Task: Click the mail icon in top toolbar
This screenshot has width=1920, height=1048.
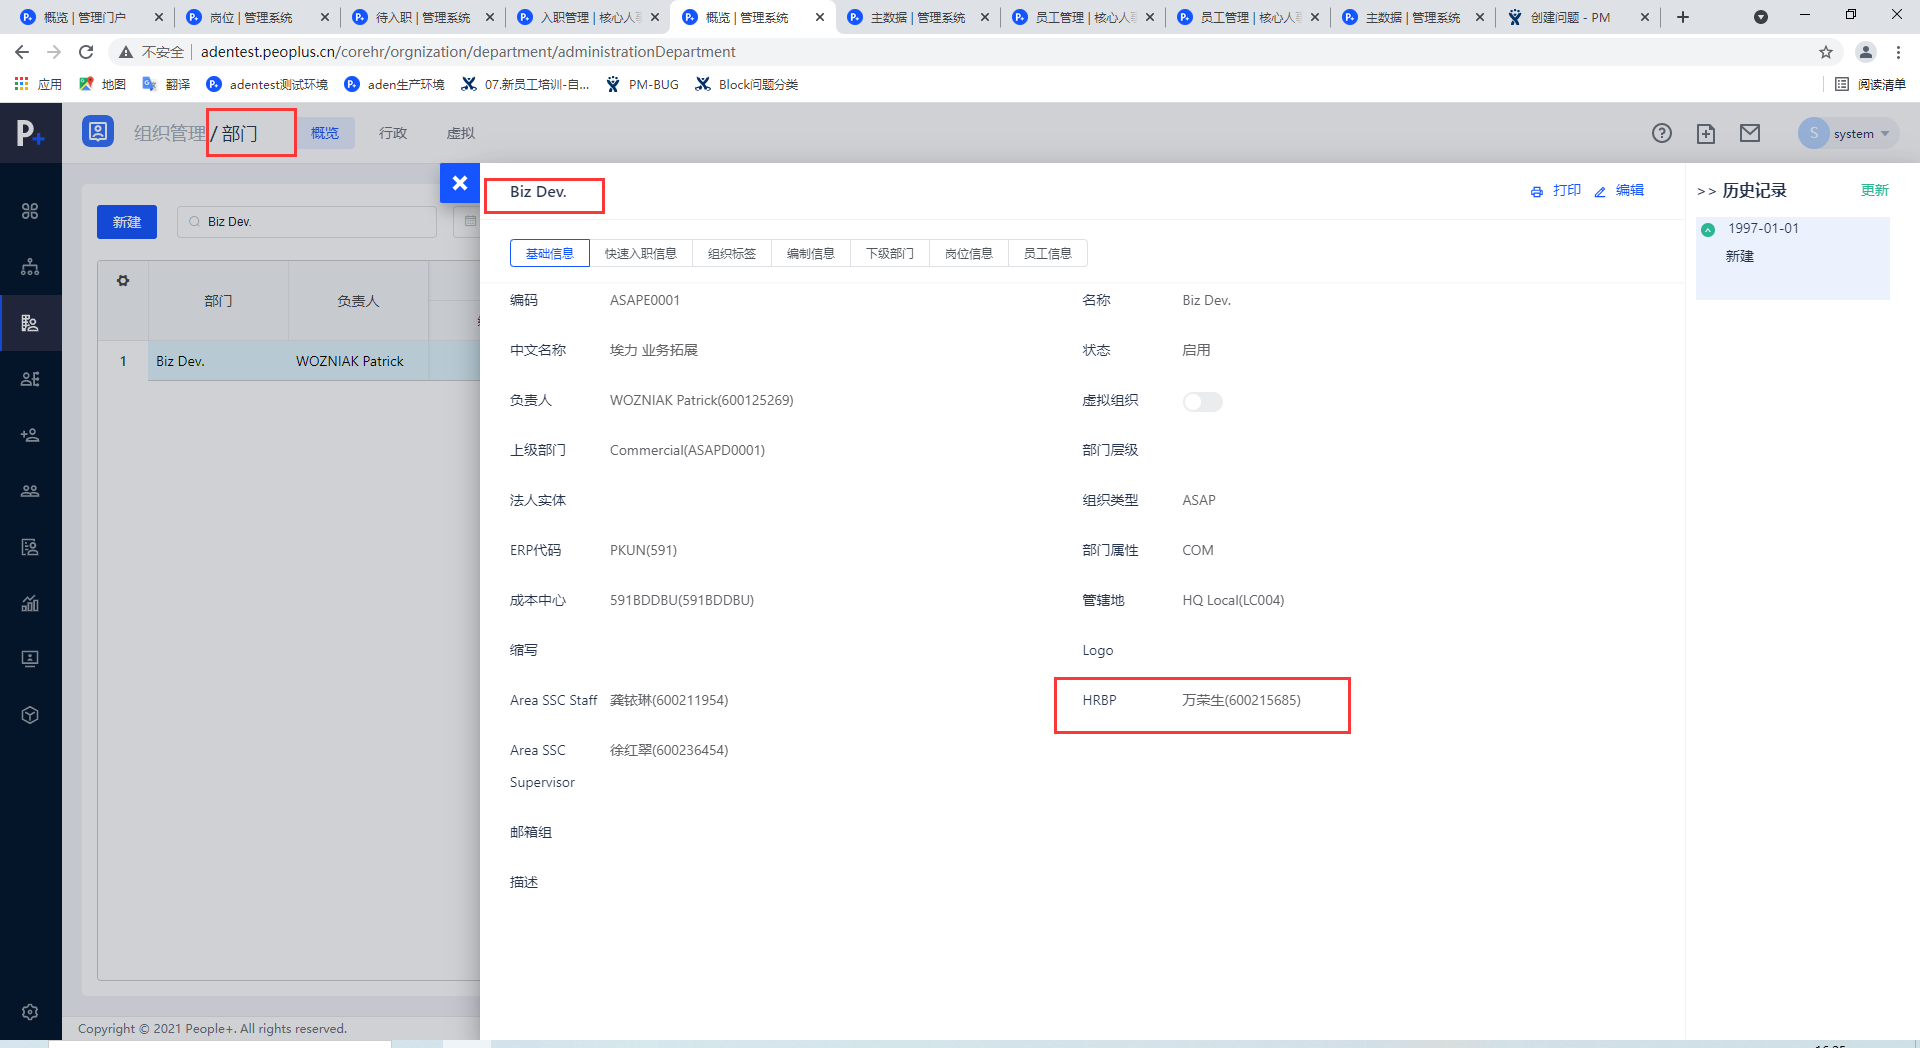Action: click(x=1751, y=133)
